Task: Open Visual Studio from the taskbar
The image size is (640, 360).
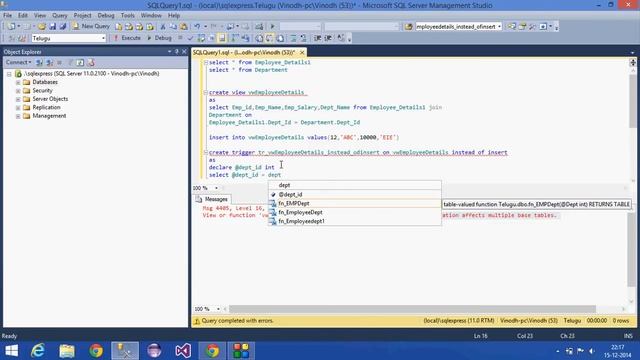Action: (x=183, y=351)
